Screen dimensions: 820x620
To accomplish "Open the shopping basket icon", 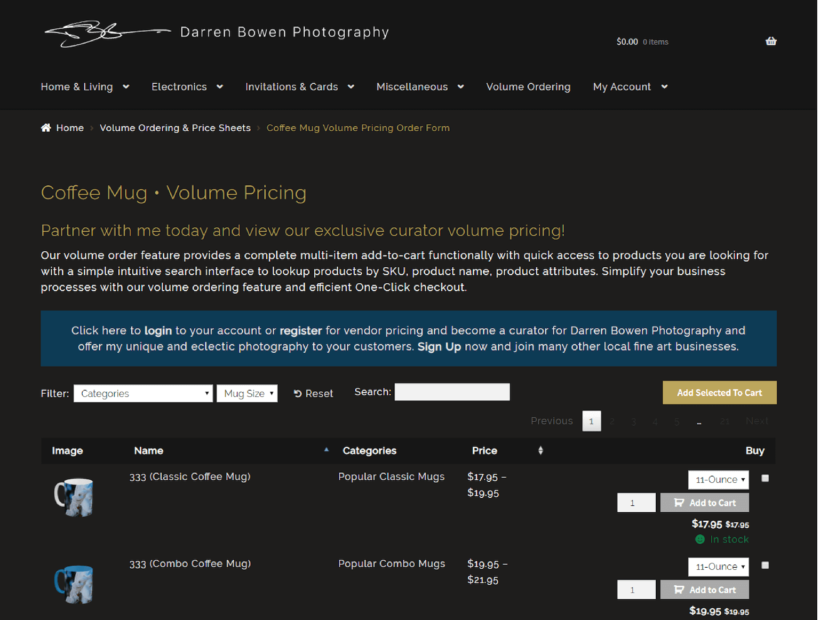I will tap(771, 41).
